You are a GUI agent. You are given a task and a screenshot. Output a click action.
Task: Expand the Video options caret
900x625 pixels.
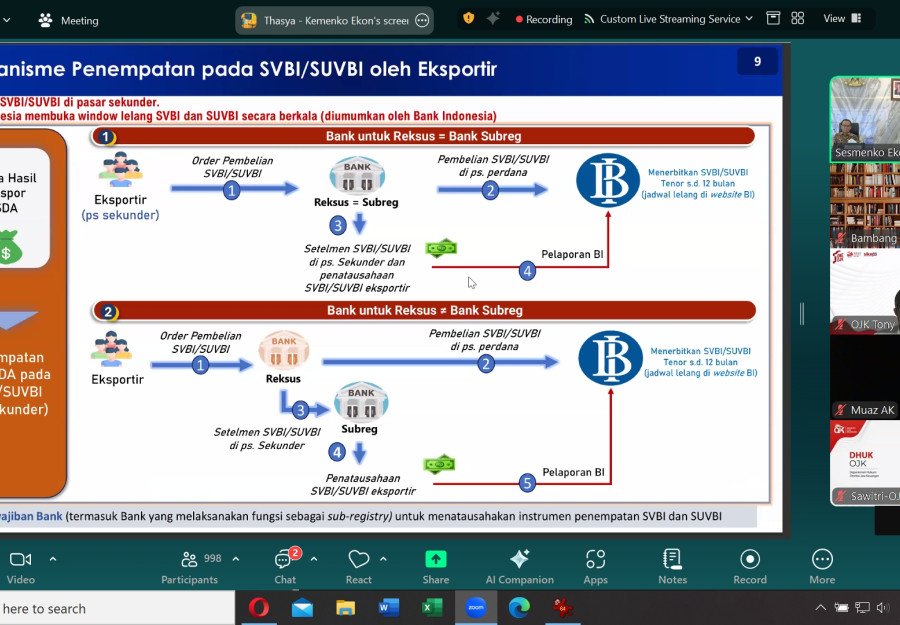pyautogui.click(x=53, y=558)
